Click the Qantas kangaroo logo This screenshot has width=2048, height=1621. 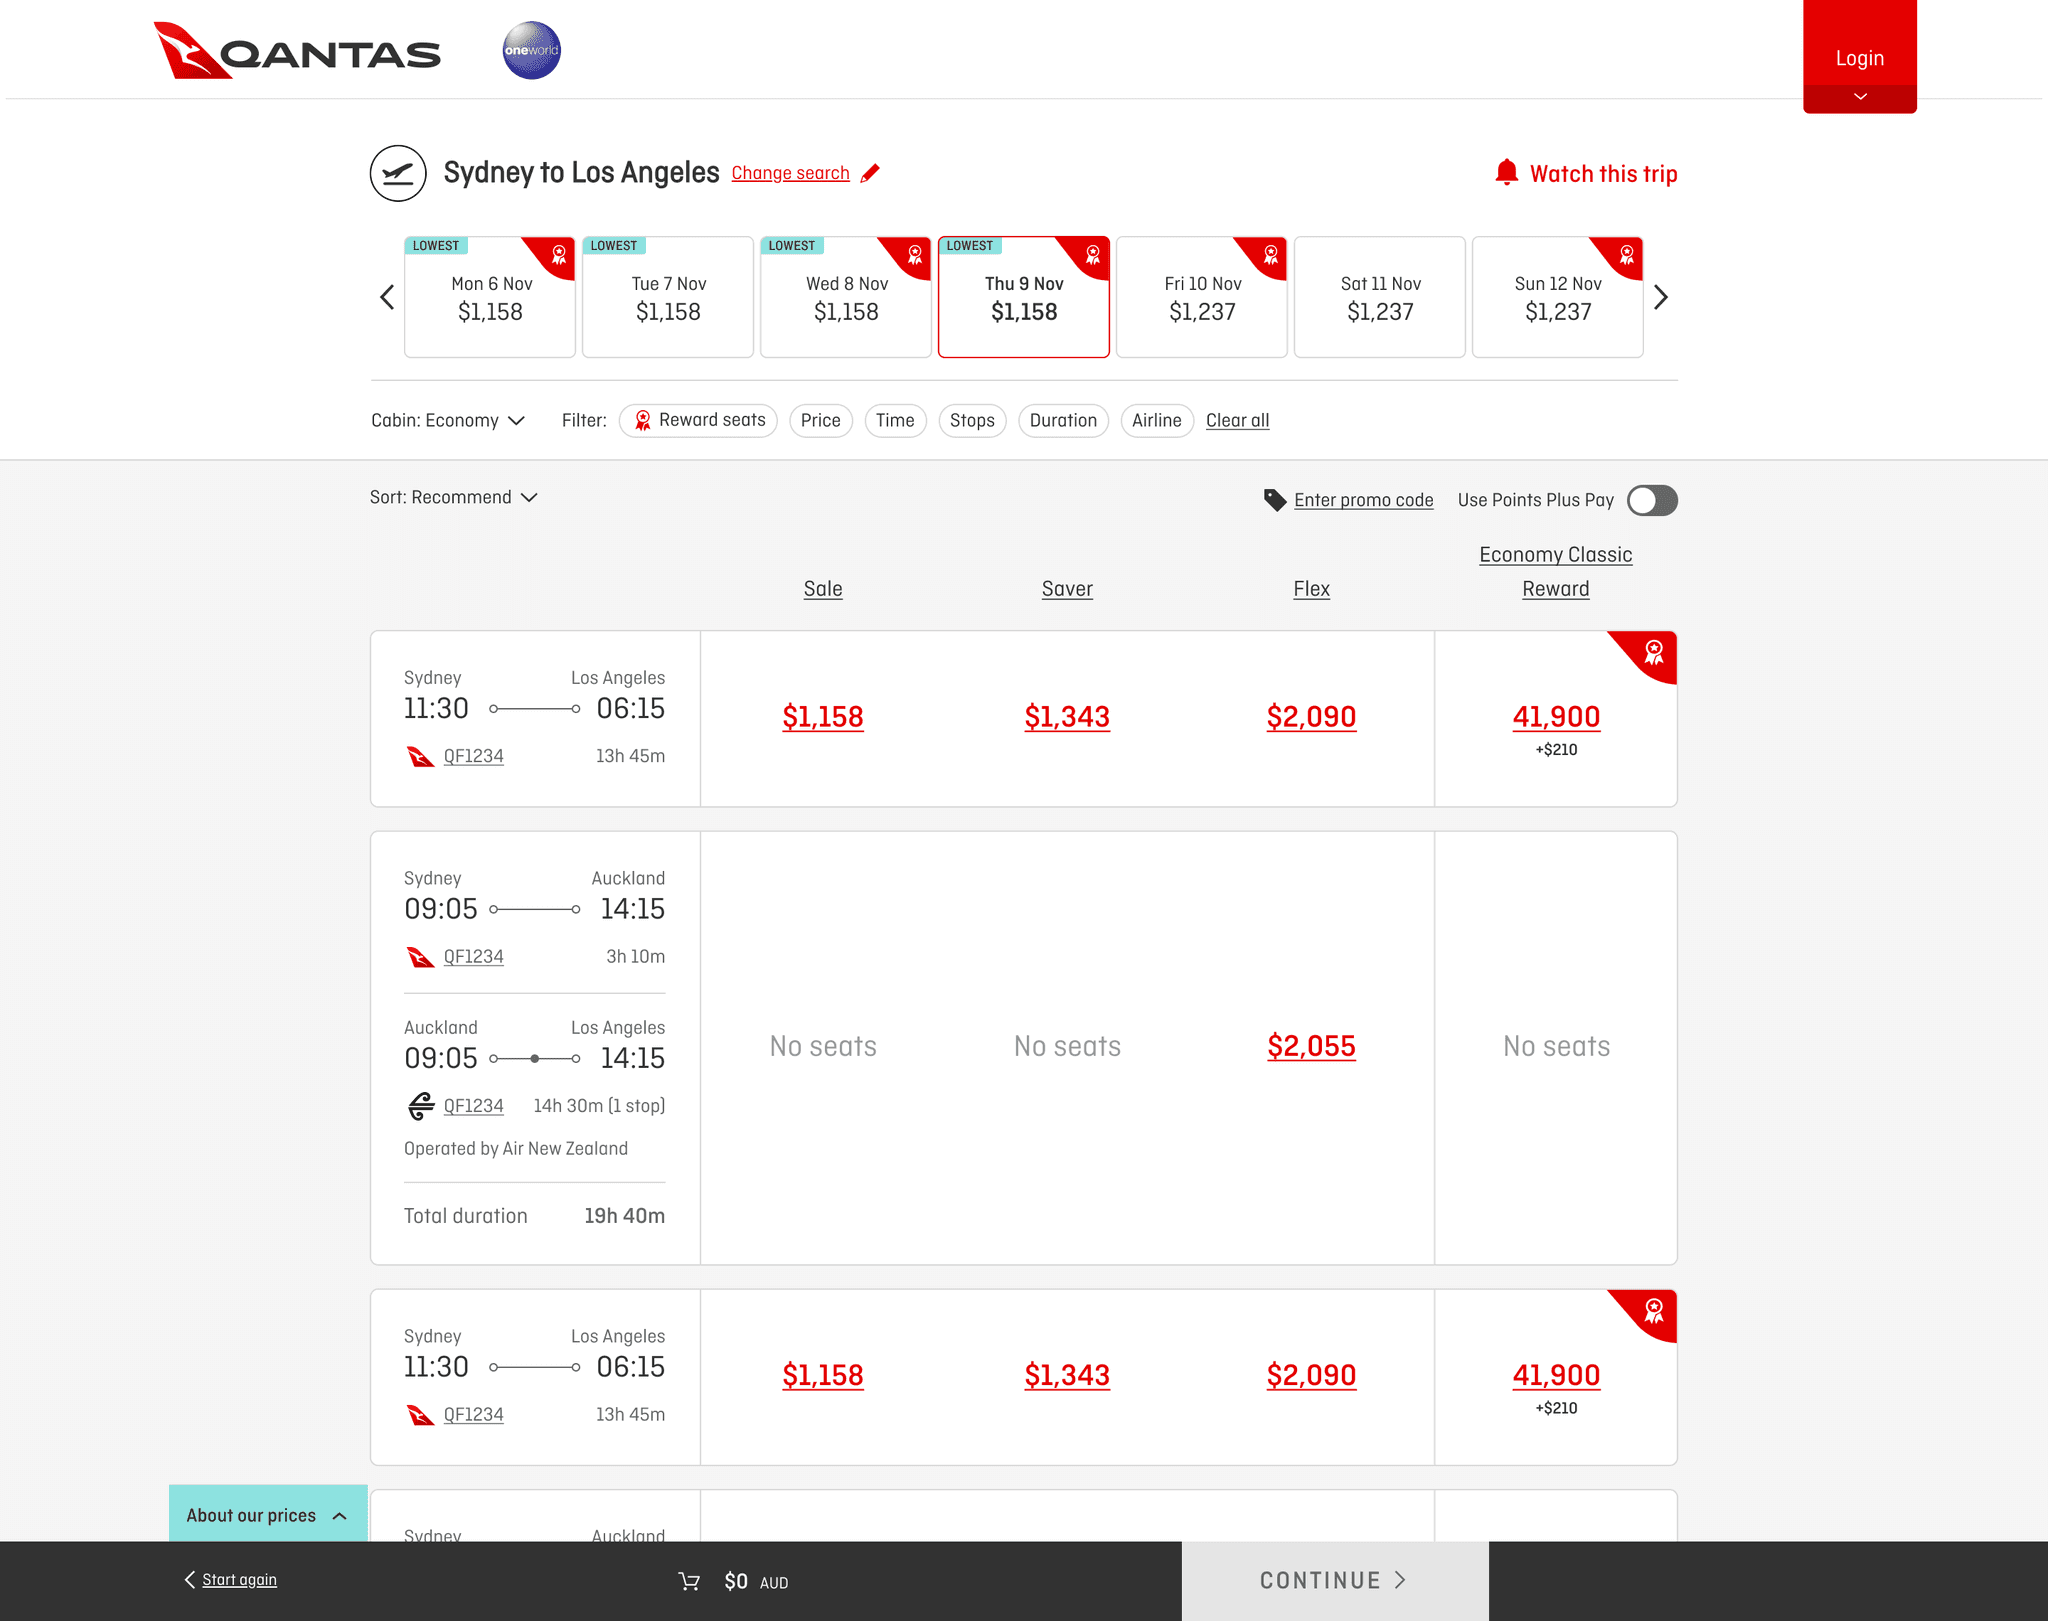coord(297,50)
